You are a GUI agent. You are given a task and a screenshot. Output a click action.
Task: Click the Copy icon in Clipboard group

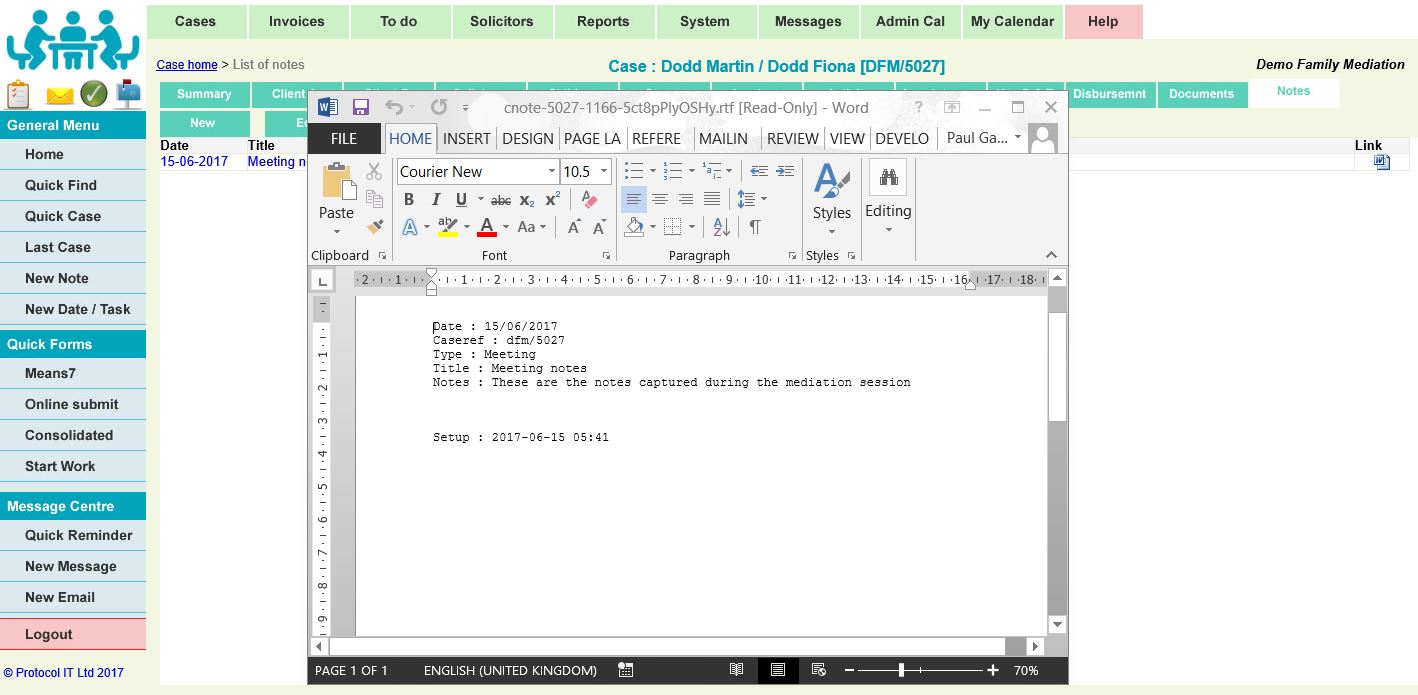(375, 199)
